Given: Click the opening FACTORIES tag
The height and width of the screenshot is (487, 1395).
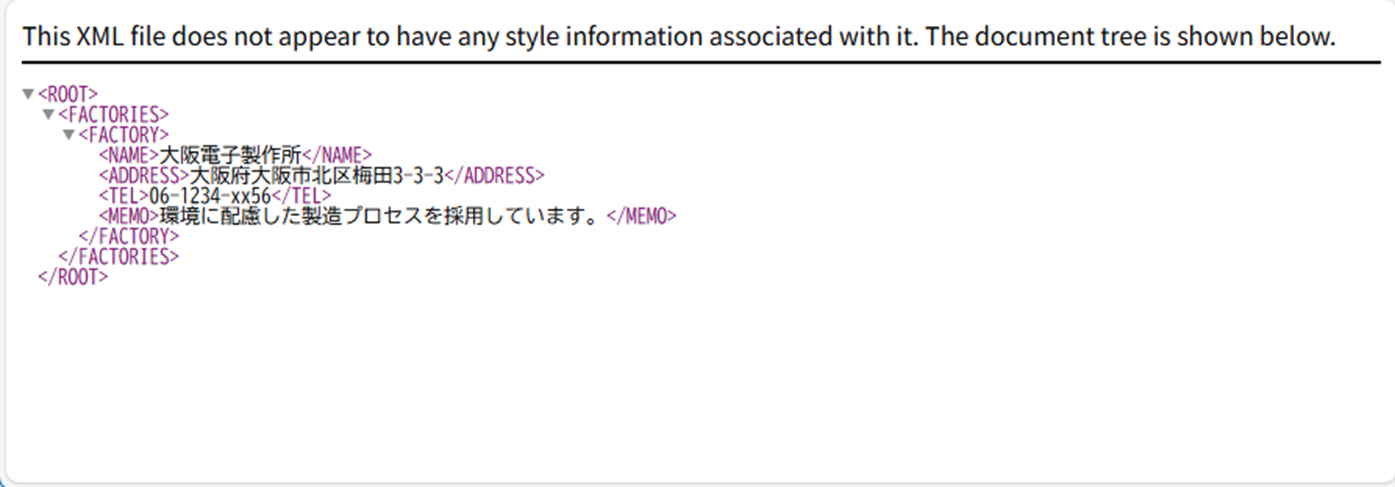Looking at the screenshot, I should tap(113, 114).
